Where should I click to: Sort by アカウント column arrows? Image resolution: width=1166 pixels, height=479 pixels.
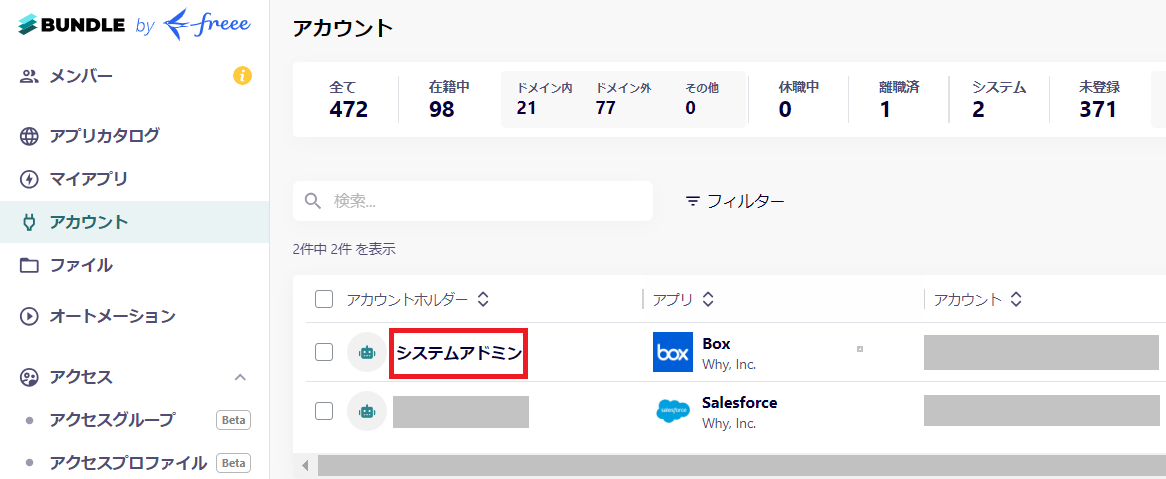pos(1016,299)
